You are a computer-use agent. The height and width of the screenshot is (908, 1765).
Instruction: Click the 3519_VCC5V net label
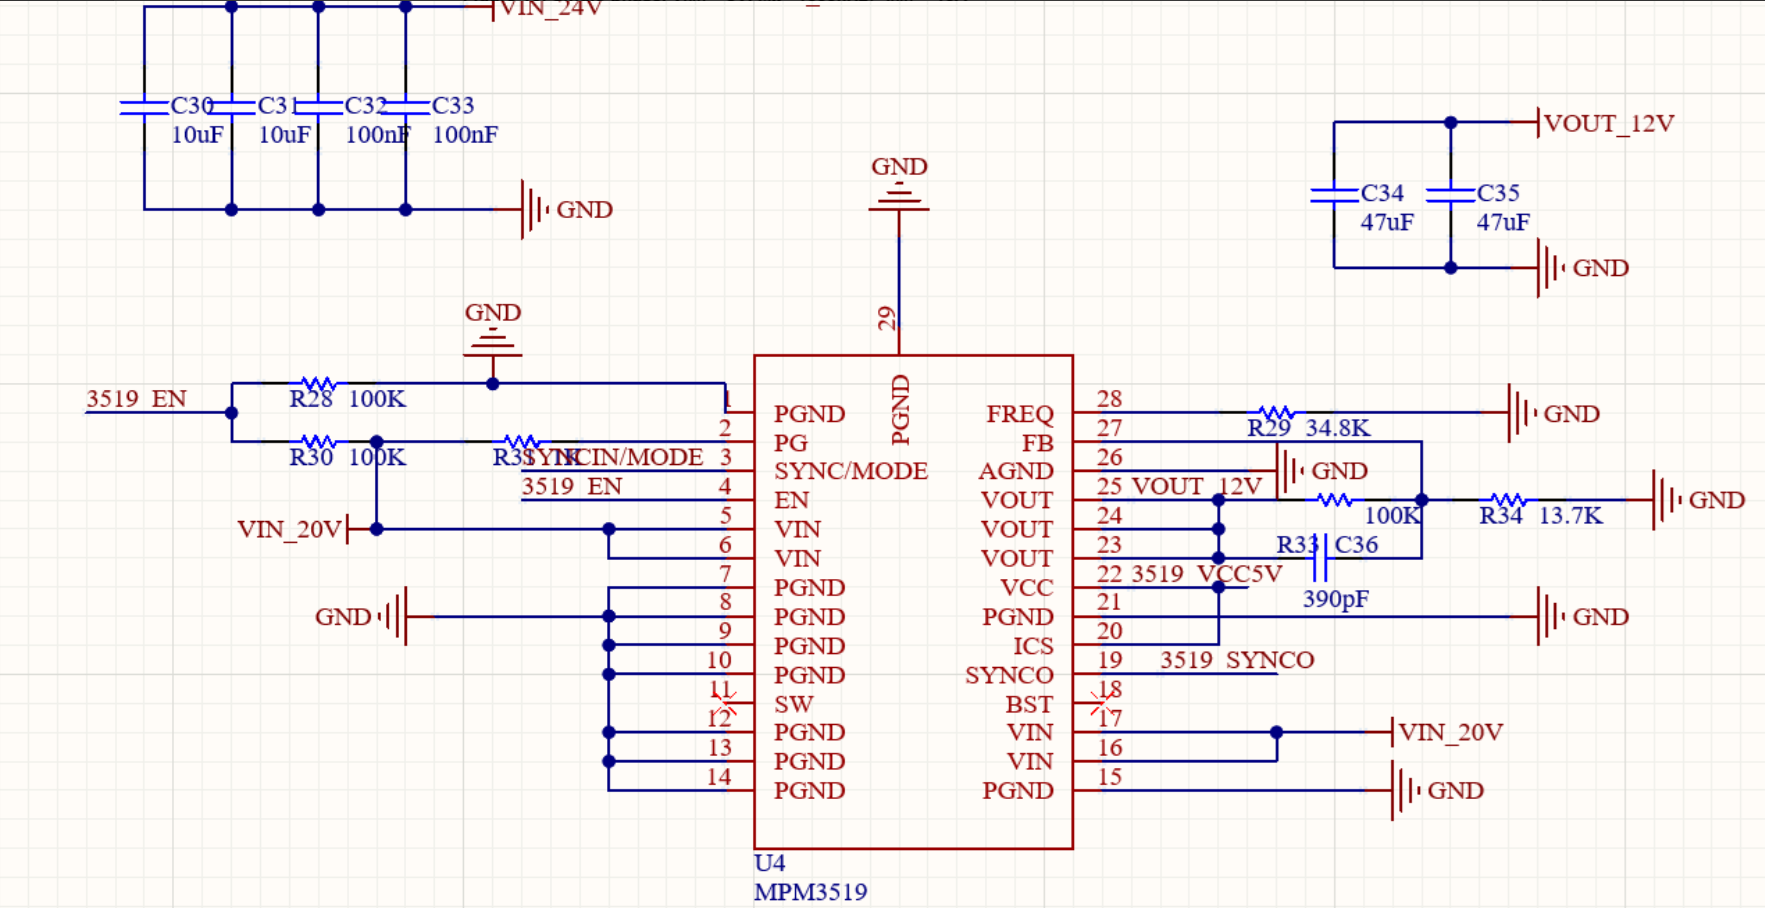coord(1205,574)
